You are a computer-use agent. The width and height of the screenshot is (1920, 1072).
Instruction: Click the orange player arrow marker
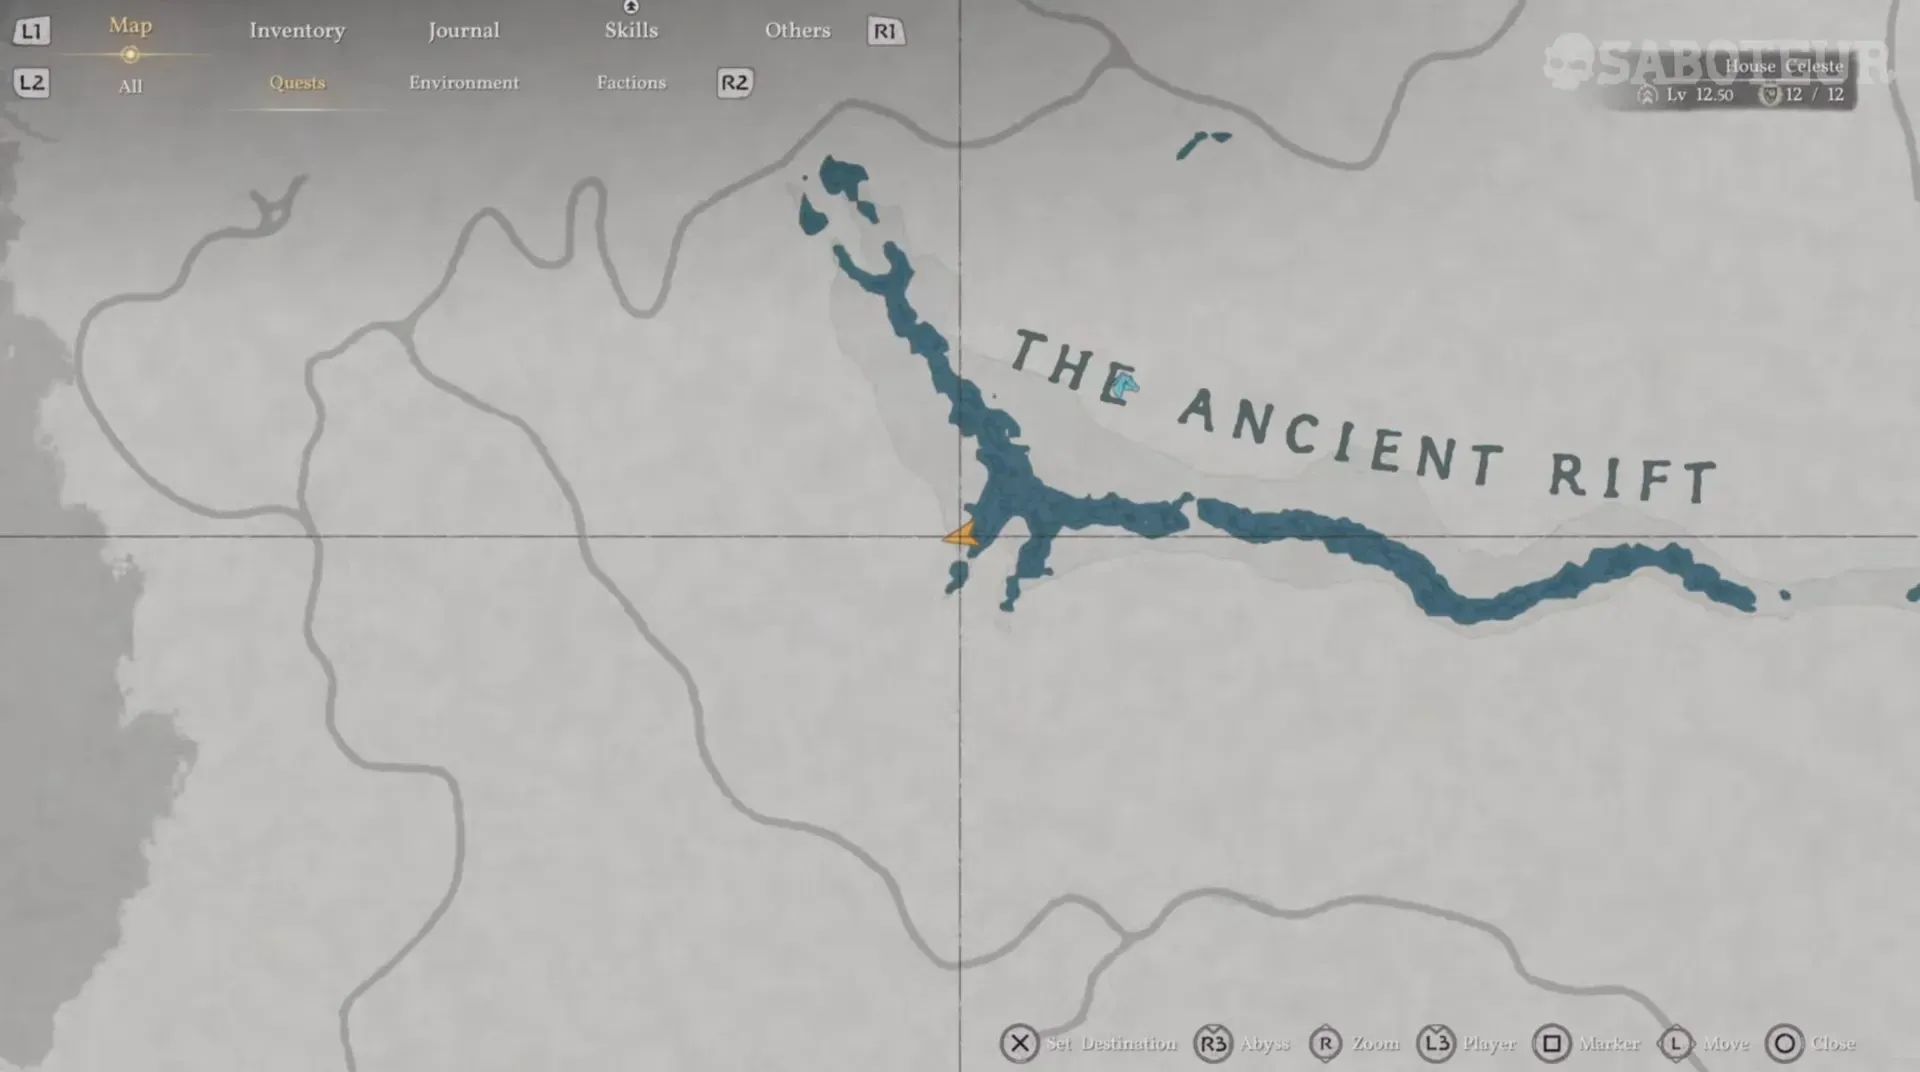point(961,535)
